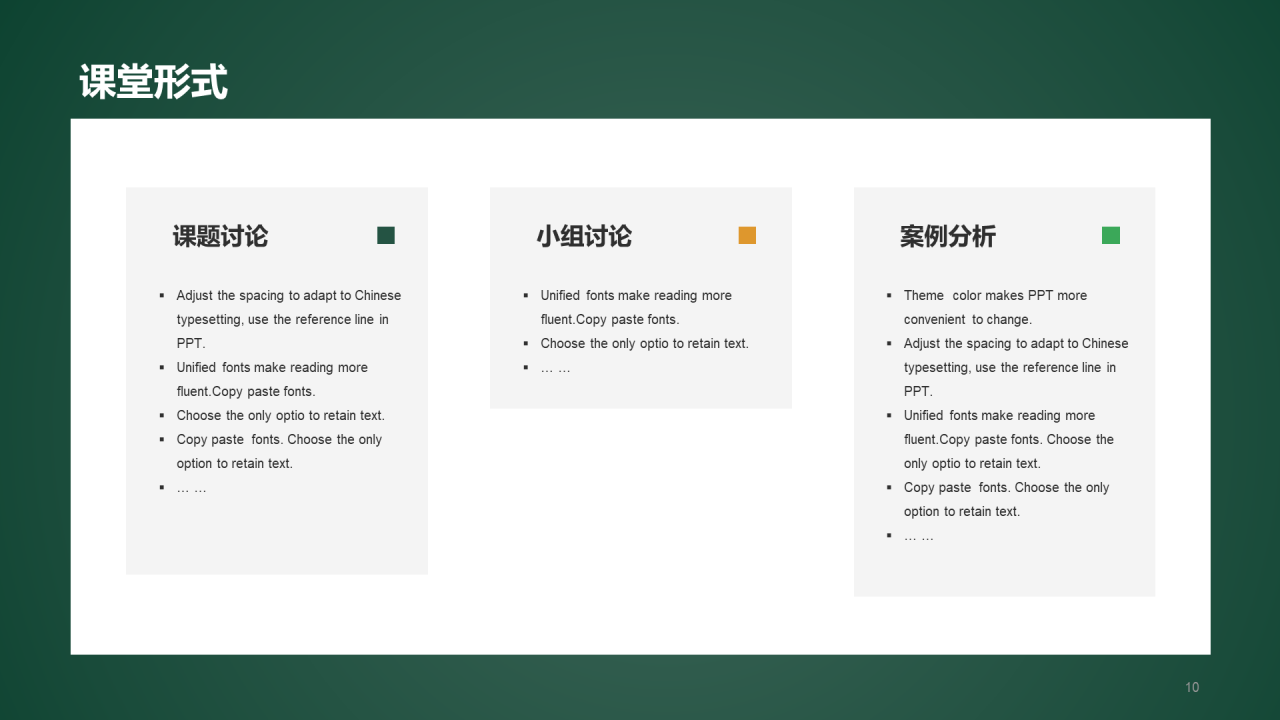Click the 小组讨论 card heading
The height and width of the screenshot is (720, 1280).
pyautogui.click(x=584, y=237)
